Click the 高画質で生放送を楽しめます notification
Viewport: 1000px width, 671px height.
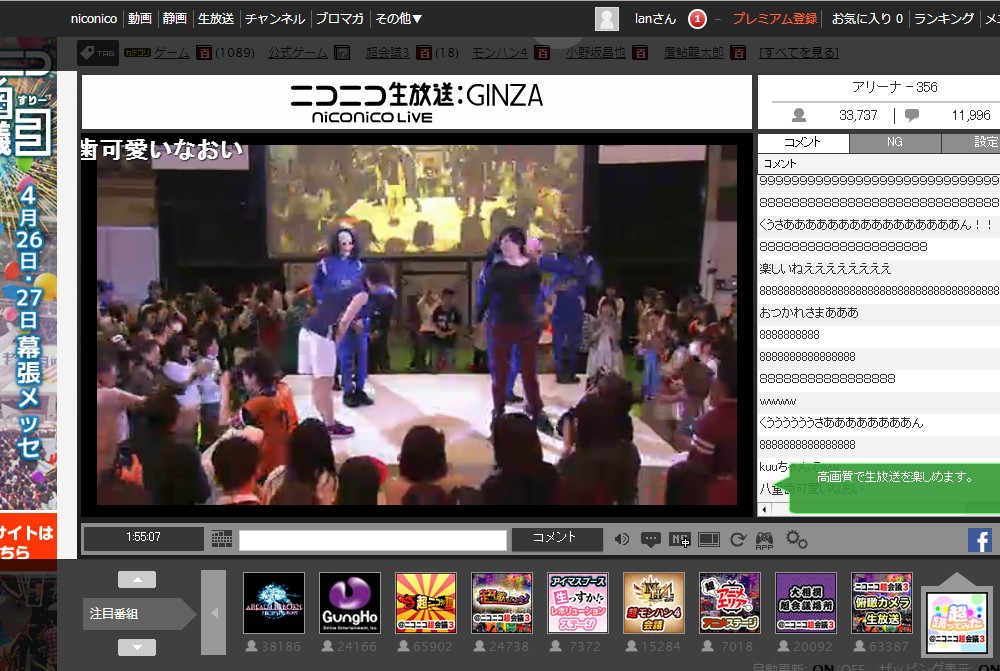(895, 487)
